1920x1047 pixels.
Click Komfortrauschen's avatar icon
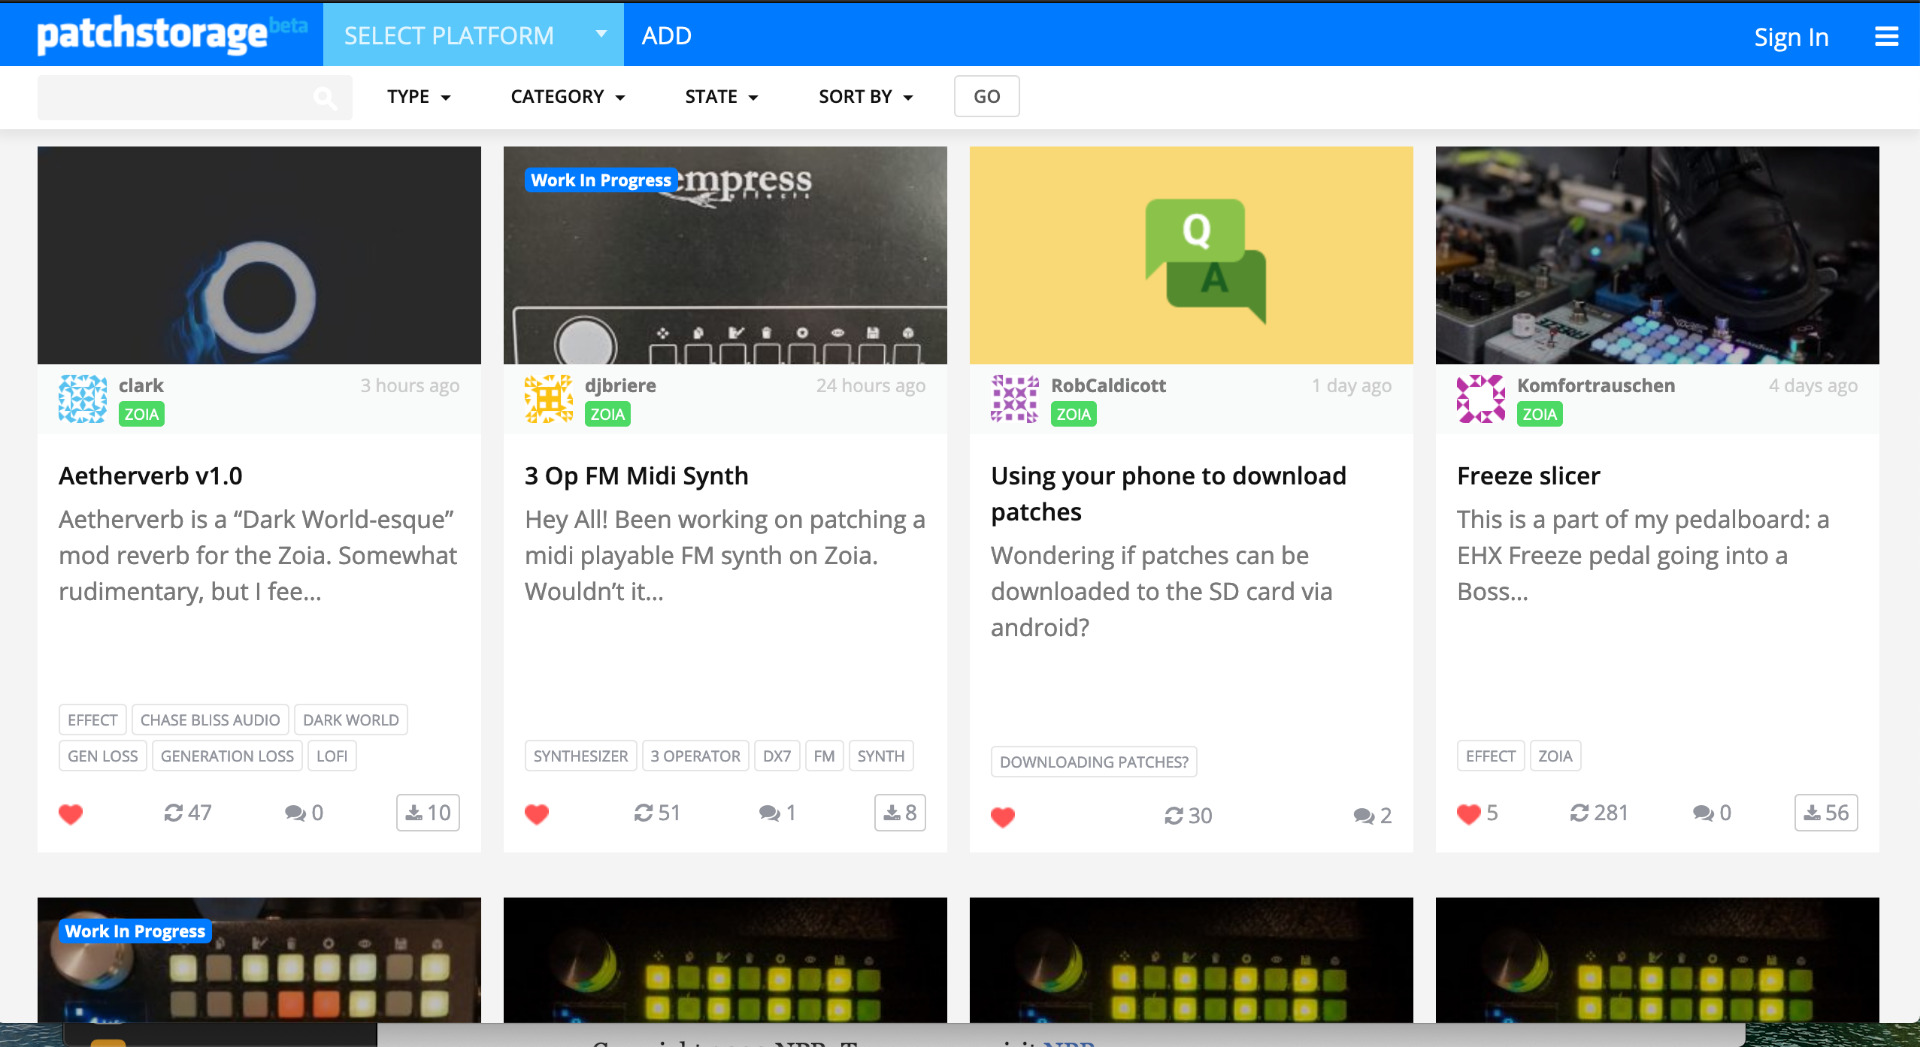[1480, 399]
